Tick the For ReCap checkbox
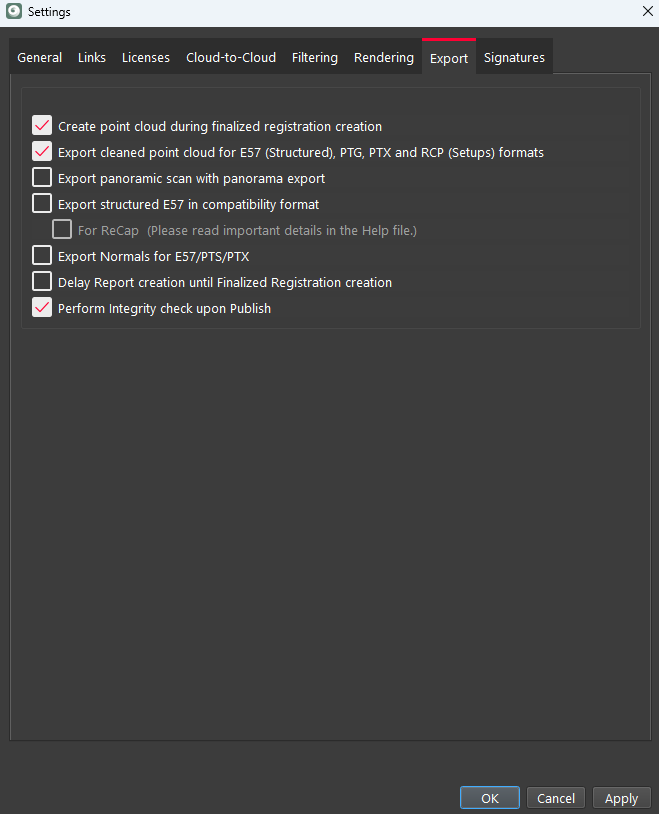This screenshot has width=659, height=814. coord(62,230)
